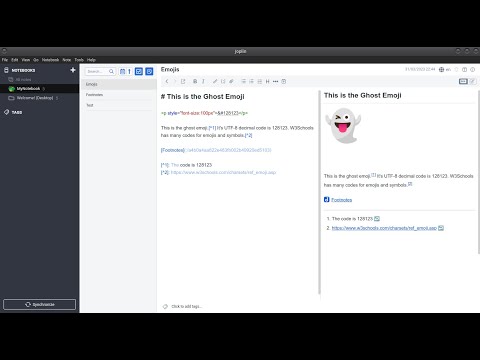Open the File menu
The height and width of the screenshot is (360, 480).
pos(5,60)
